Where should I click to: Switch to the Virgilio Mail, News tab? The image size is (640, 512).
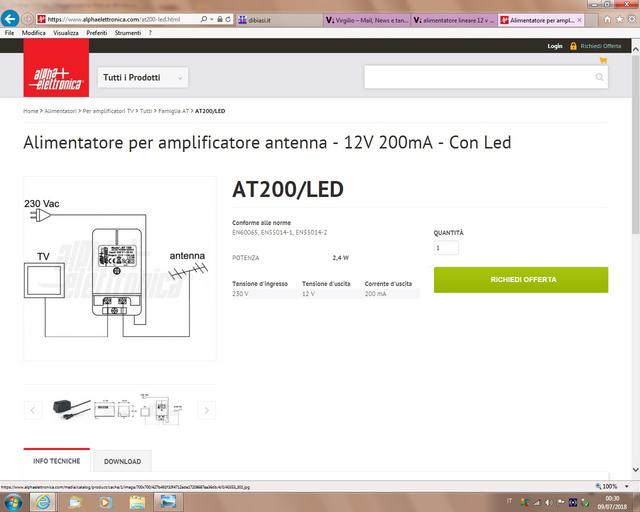[367, 20]
